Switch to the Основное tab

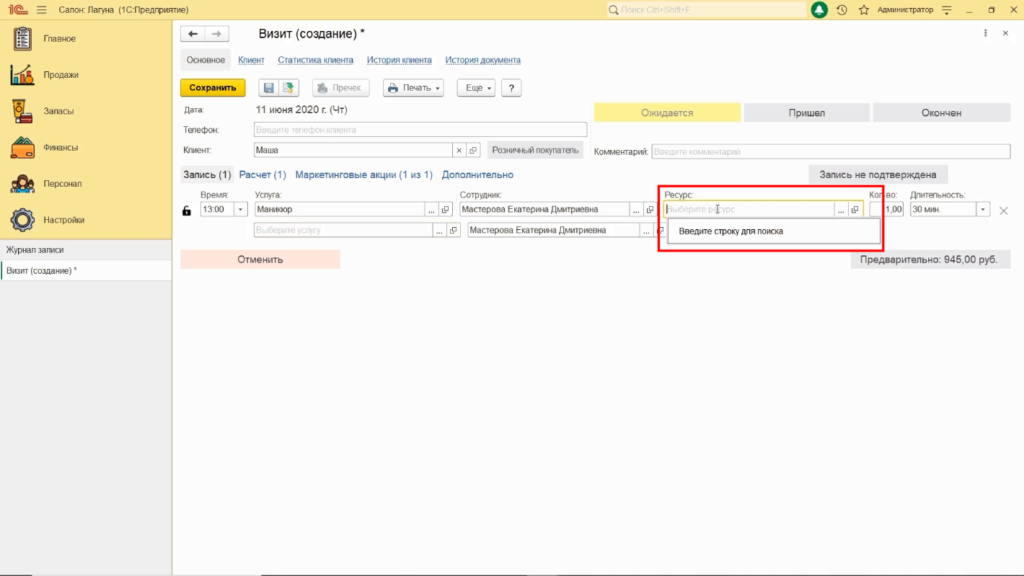[206, 60]
